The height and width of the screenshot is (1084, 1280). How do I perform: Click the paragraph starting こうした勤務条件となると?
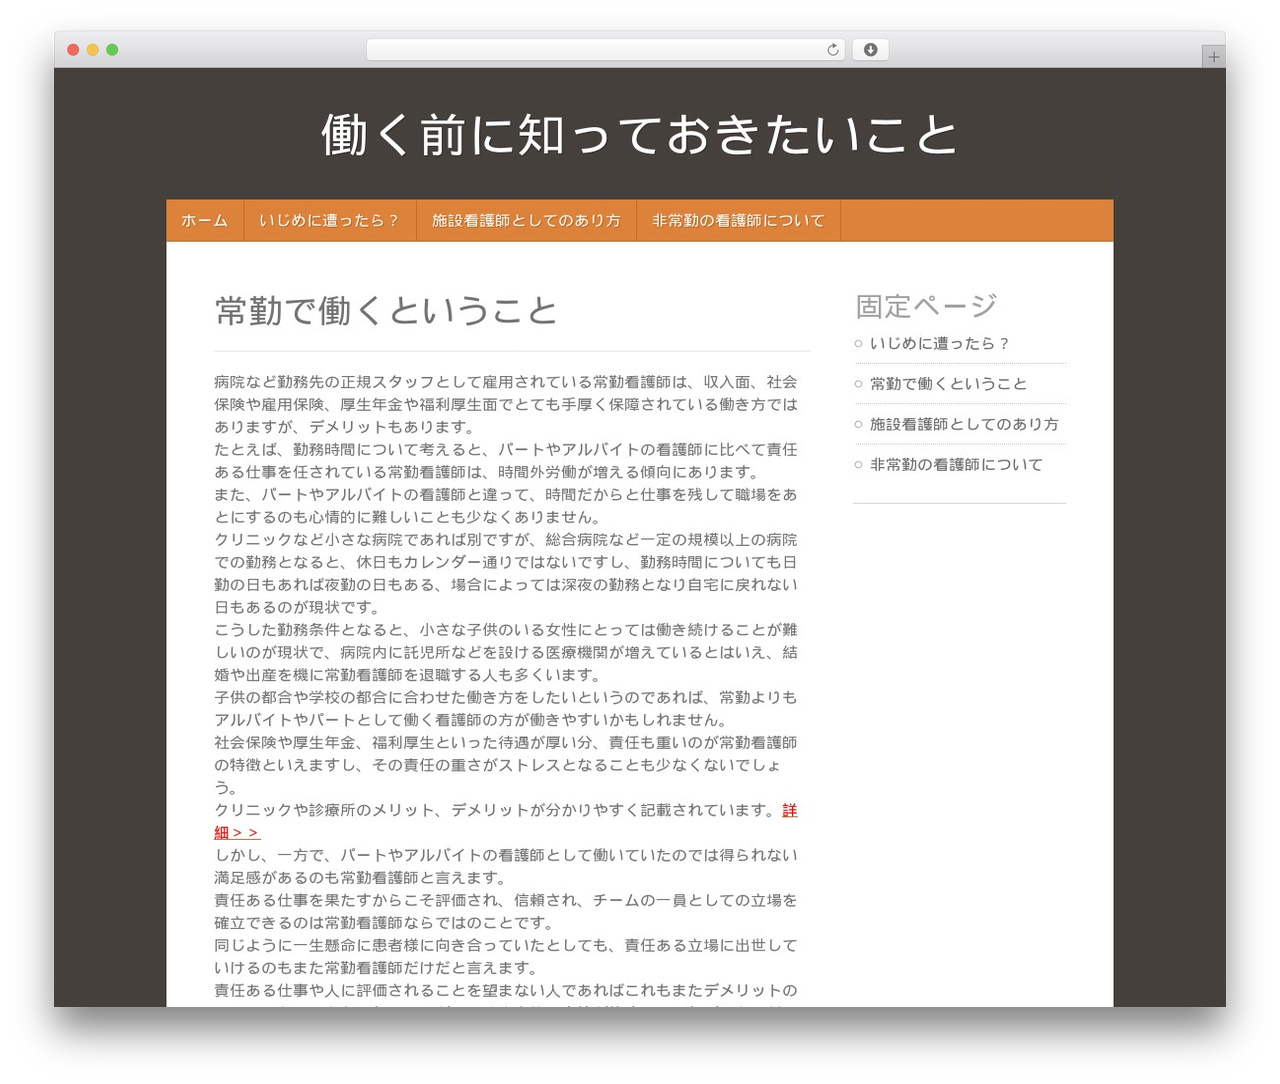click(506, 652)
